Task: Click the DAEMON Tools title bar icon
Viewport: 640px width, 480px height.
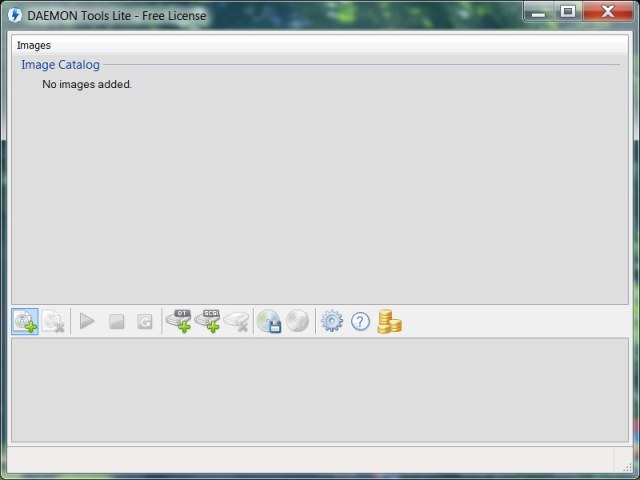Action: [x=15, y=14]
